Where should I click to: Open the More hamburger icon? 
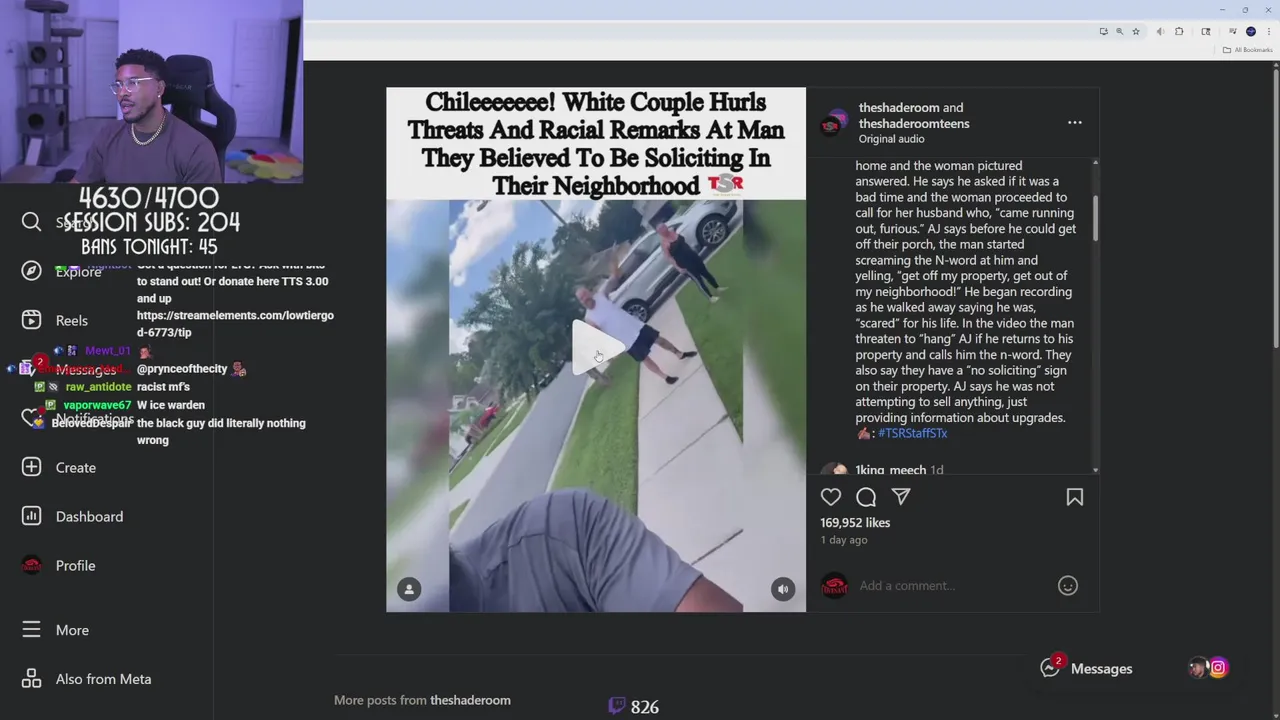pyautogui.click(x=32, y=630)
